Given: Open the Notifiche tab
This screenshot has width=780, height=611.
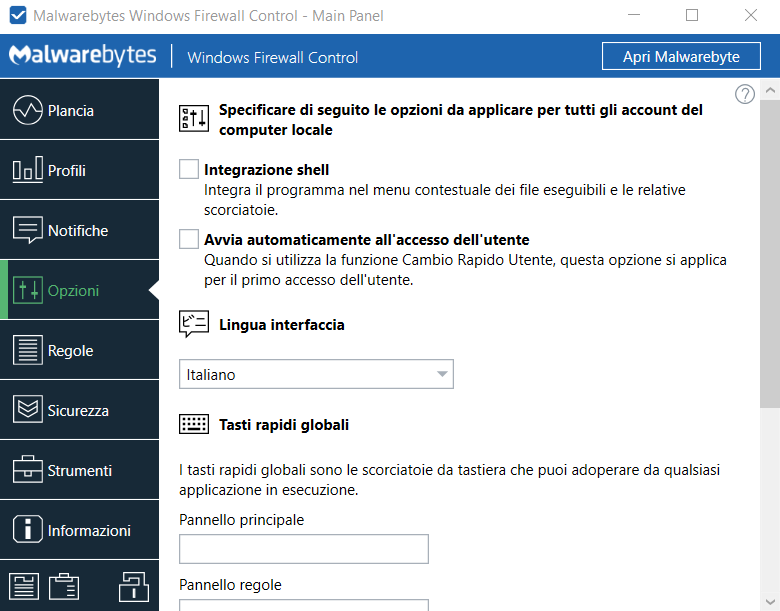Looking at the screenshot, I should (x=80, y=230).
